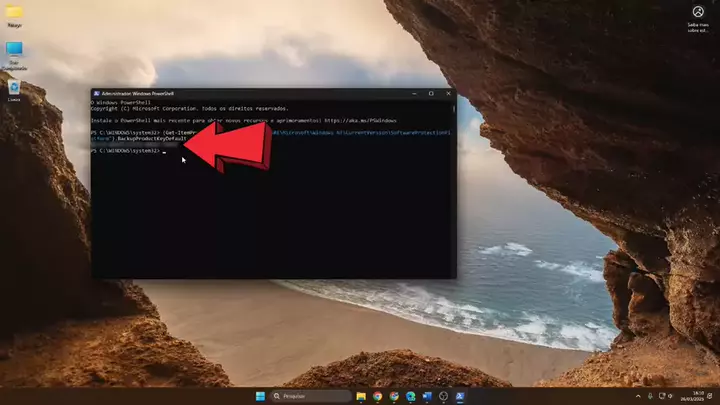Open the Lixeira recycle bin icon

[x=14, y=88]
